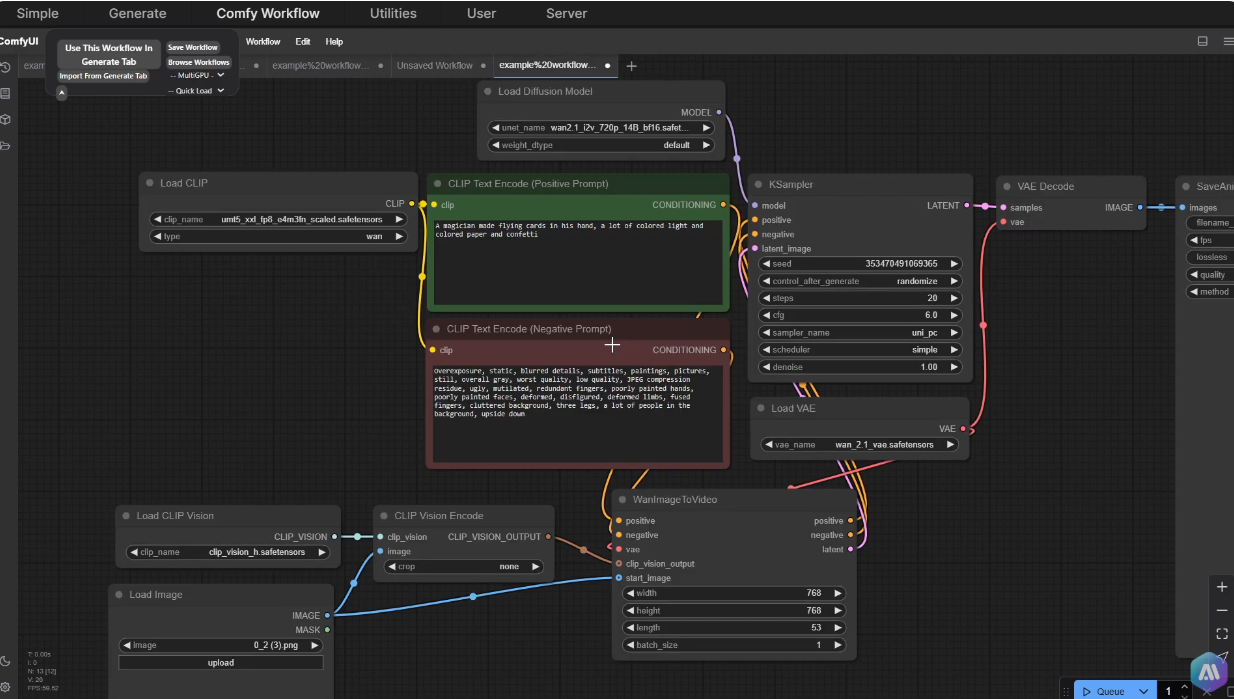Open the Queue button options chevron

click(x=1143, y=691)
